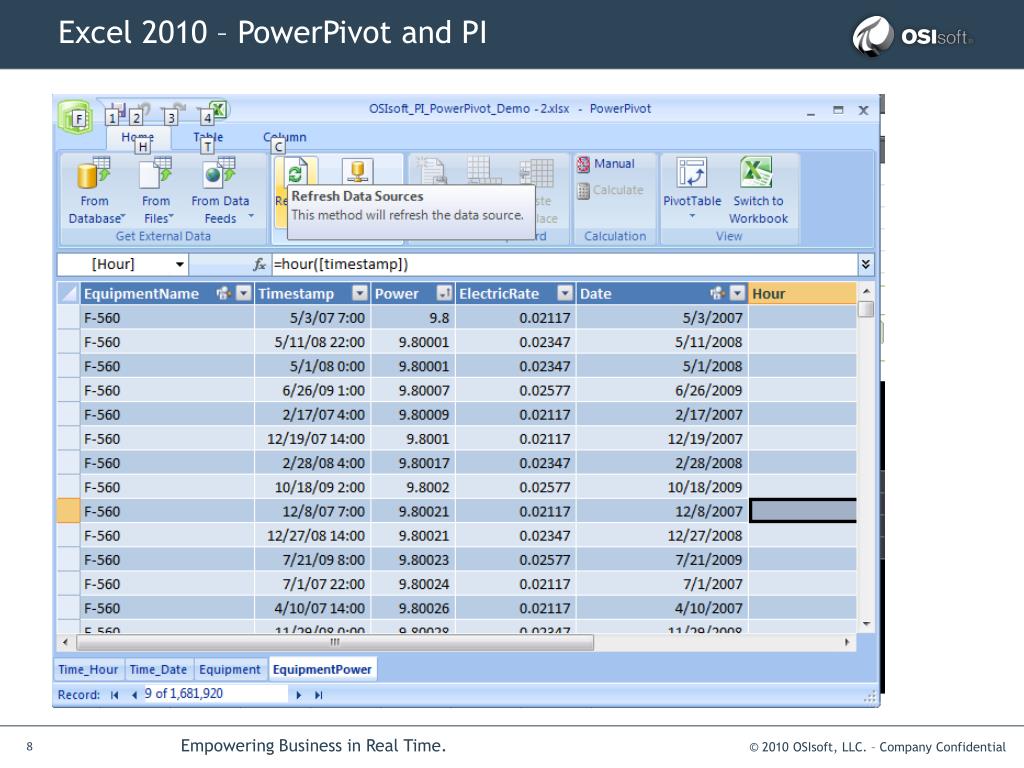This screenshot has width=1024, height=768.
Task: Click Power cell 9.80024
Action: [413, 584]
